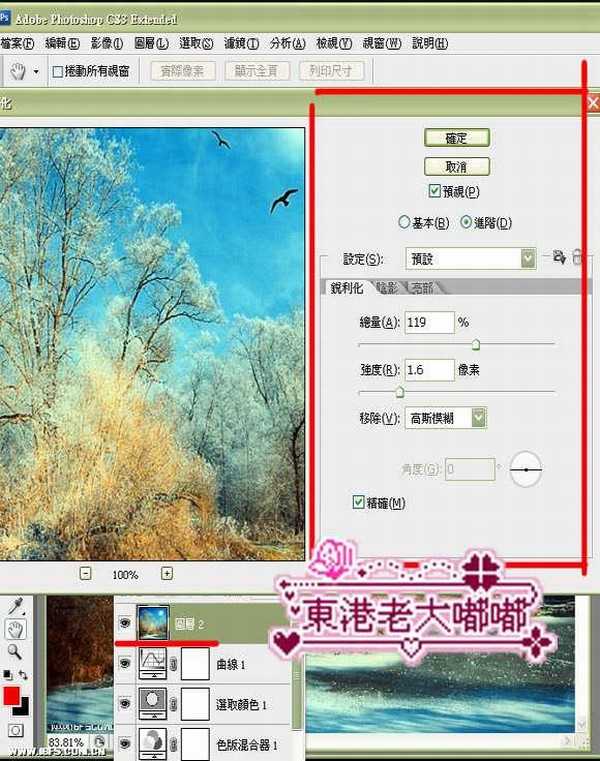The width and height of the screenshot is (600, 761).
Task: Click the save settings icon beside 設定 dropdown
Action: coord(559,258)
